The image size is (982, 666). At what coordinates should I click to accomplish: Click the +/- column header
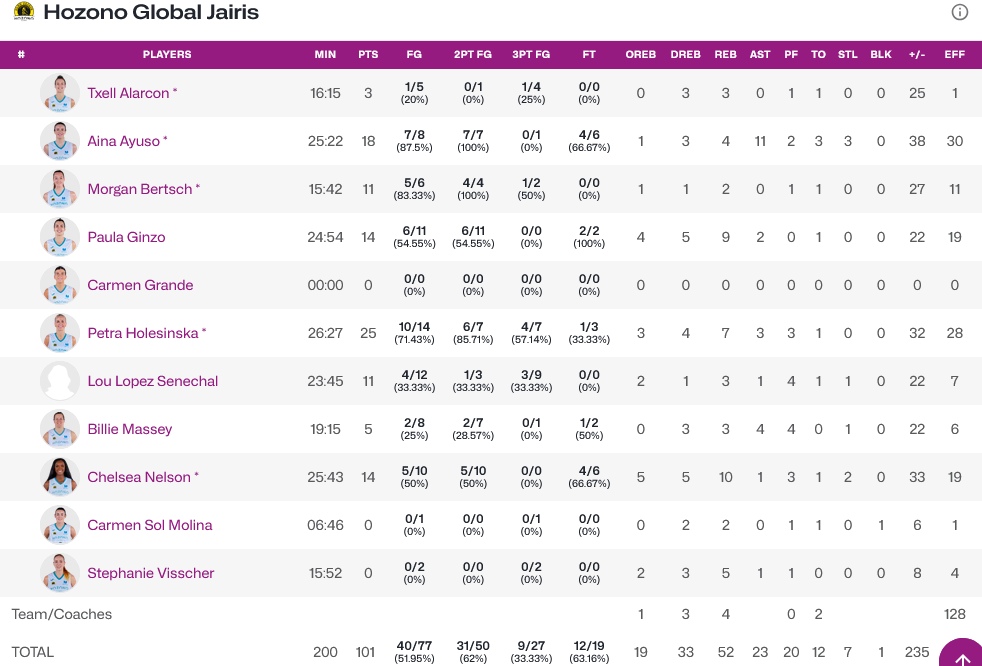coord(917,54)
